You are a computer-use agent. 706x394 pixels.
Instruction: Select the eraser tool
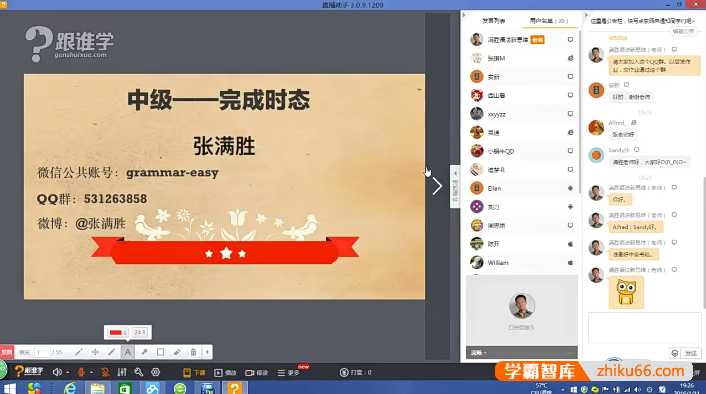click(177, 352)
